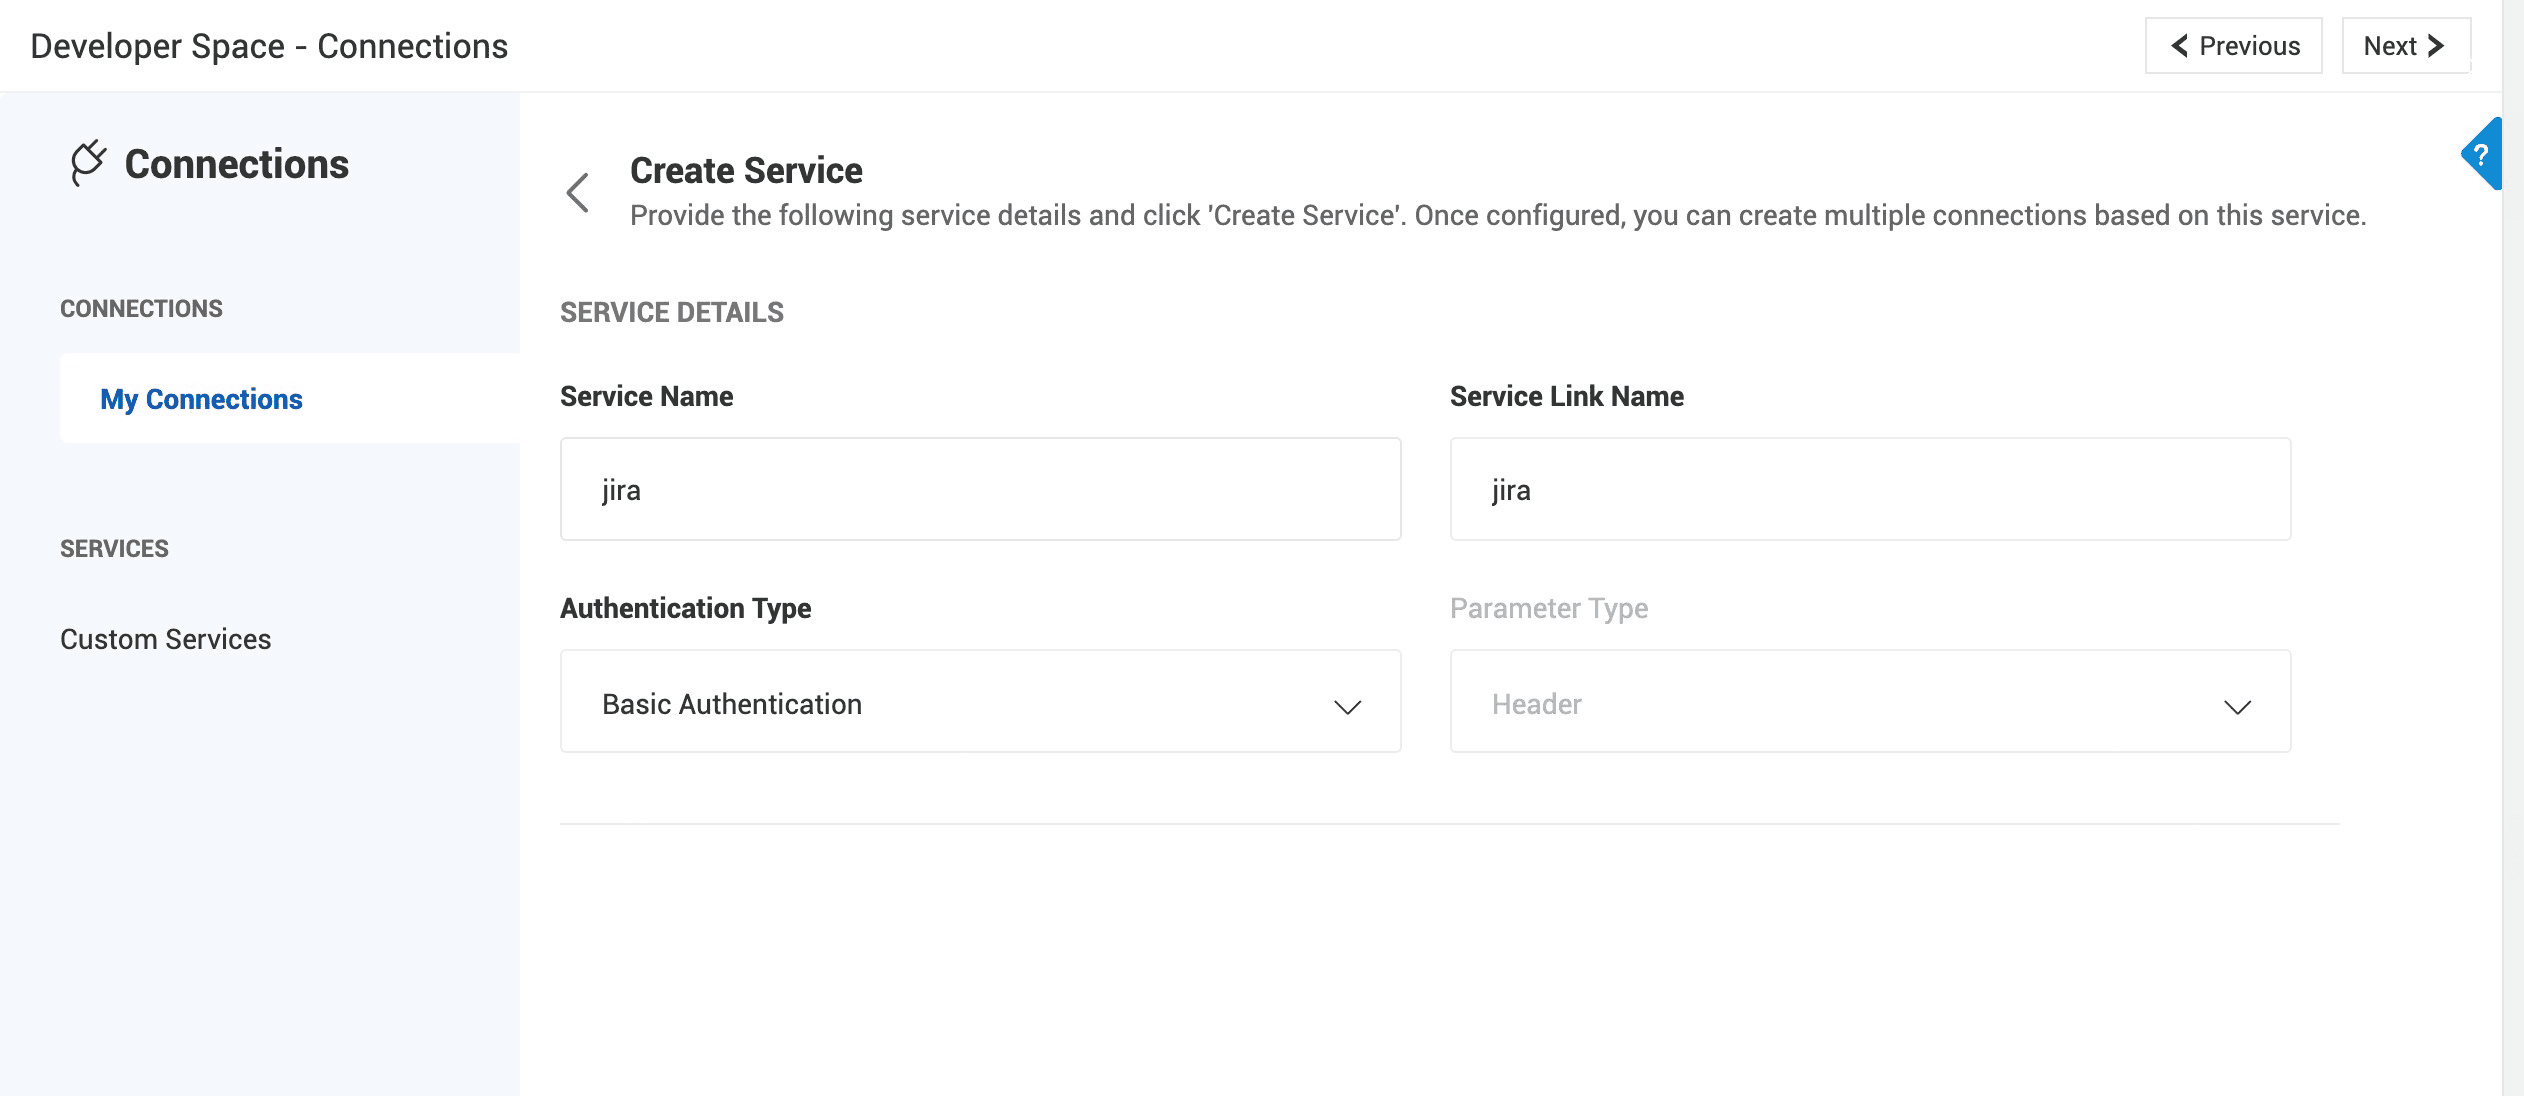Click the Service Link Name label
2524x1096 pixels.
[x=1567, y=396]
